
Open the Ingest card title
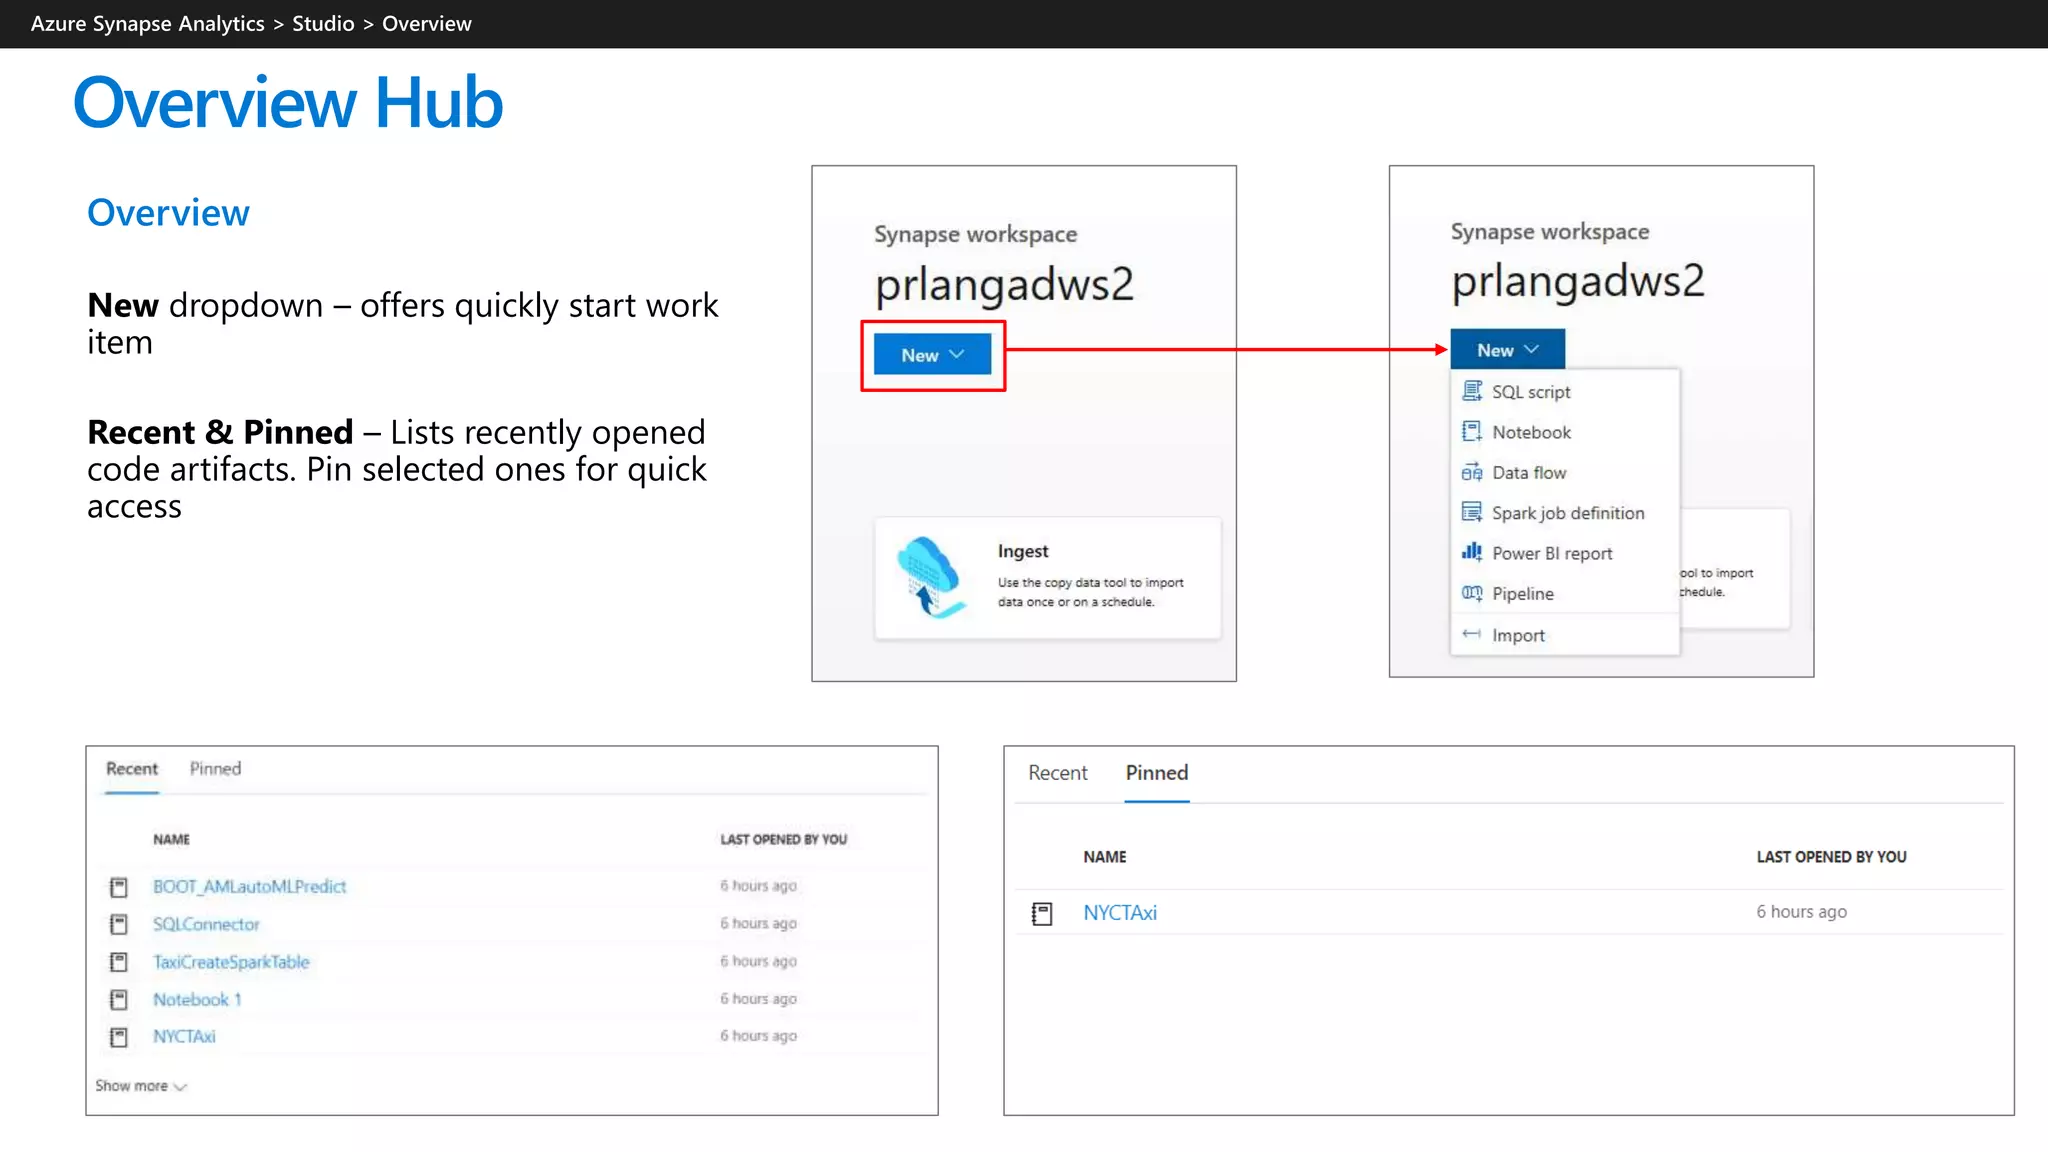[1022, 551]
